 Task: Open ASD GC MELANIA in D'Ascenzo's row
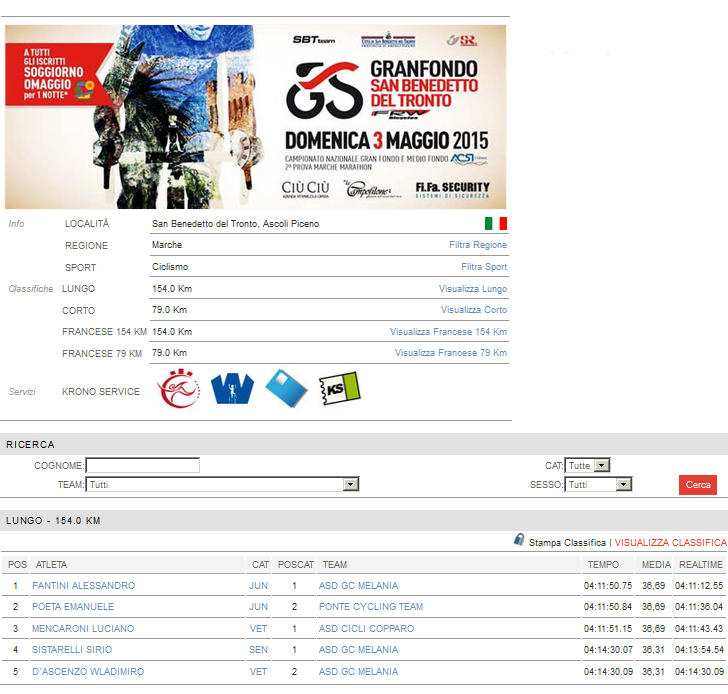click(x=358, y=671)
